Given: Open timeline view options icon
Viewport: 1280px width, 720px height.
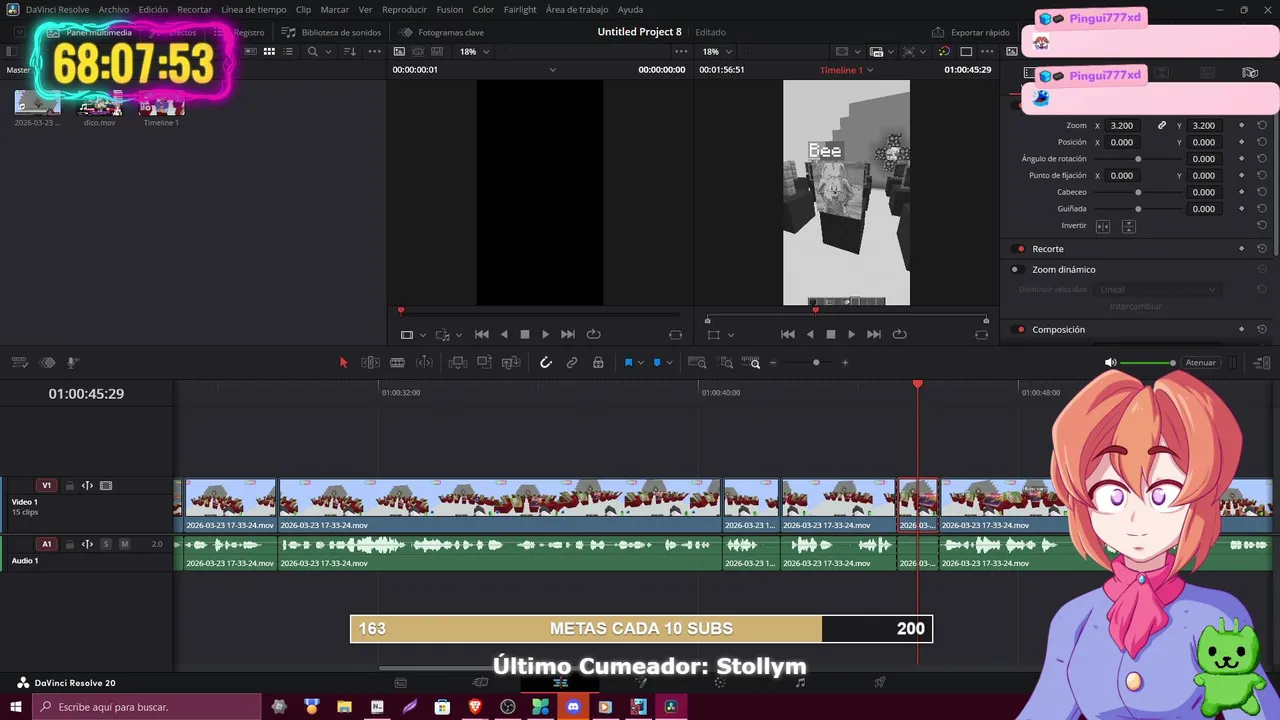Looking at the screenshot, I should pos(20,363).
